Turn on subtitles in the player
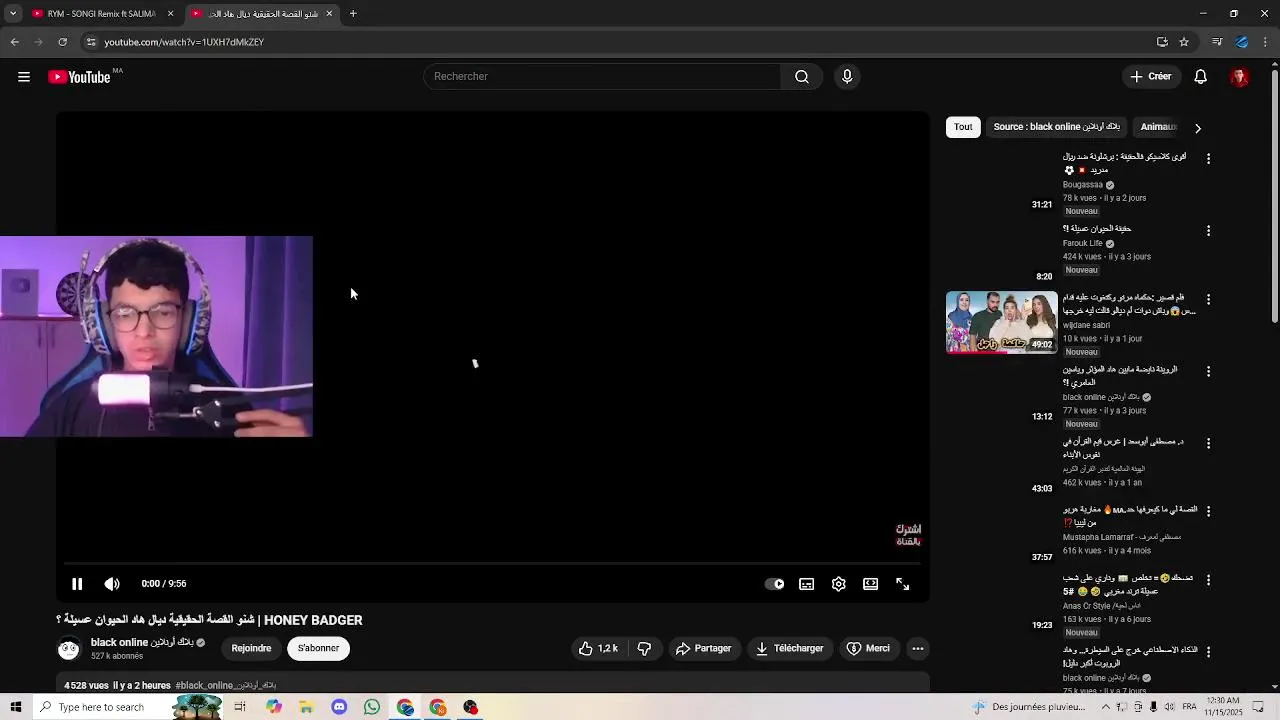The width and height of the screenshot is (1280, 720). coord(807,584)
